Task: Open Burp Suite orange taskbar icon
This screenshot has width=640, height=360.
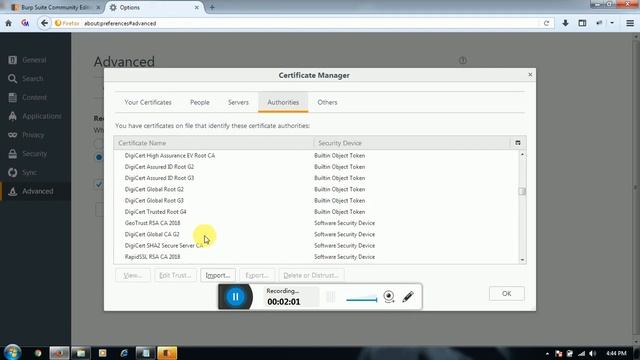Action: (x=167, y=353)
